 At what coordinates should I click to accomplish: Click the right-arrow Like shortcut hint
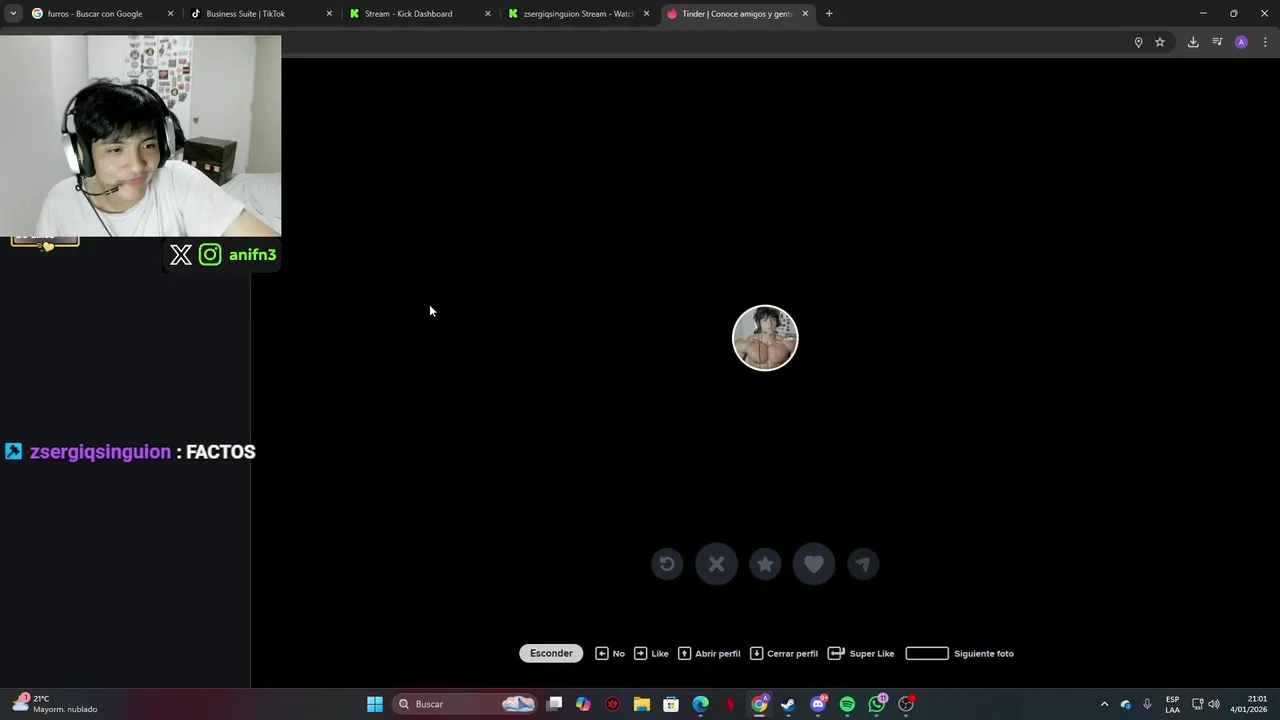click(651, 653)
